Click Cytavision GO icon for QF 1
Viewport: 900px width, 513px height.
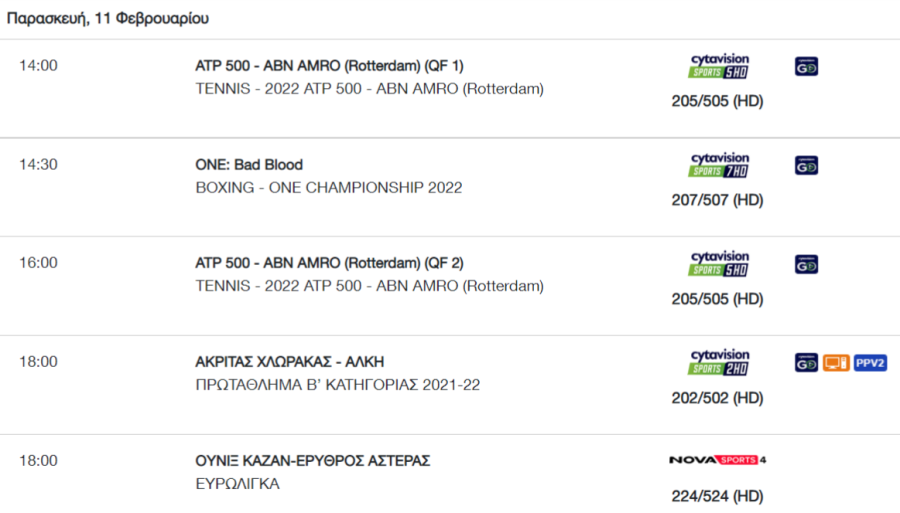click(806, 67)
